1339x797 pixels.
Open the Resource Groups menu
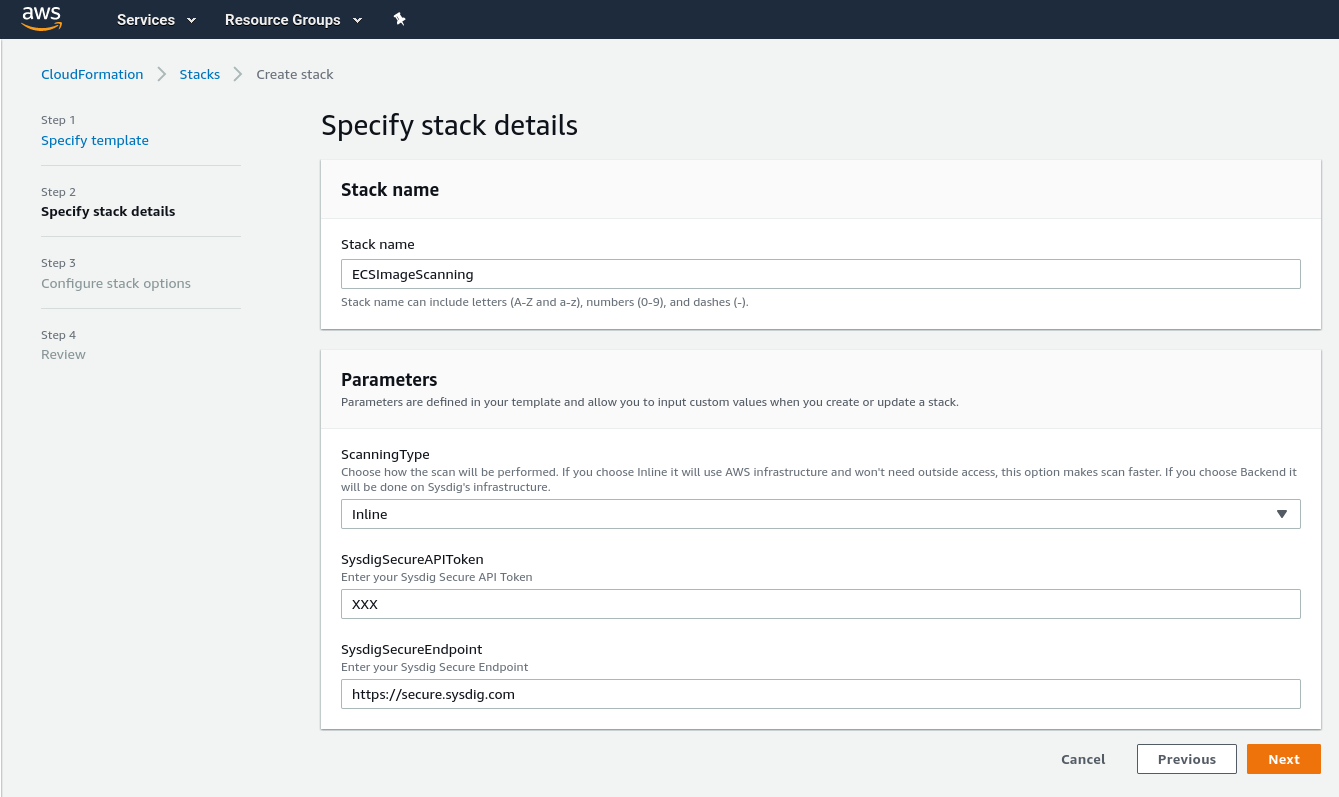(x=282, y=20)
